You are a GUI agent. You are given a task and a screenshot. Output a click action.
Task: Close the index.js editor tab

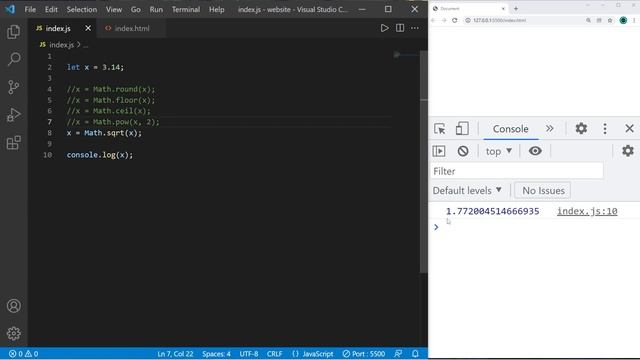coord(88,28)
